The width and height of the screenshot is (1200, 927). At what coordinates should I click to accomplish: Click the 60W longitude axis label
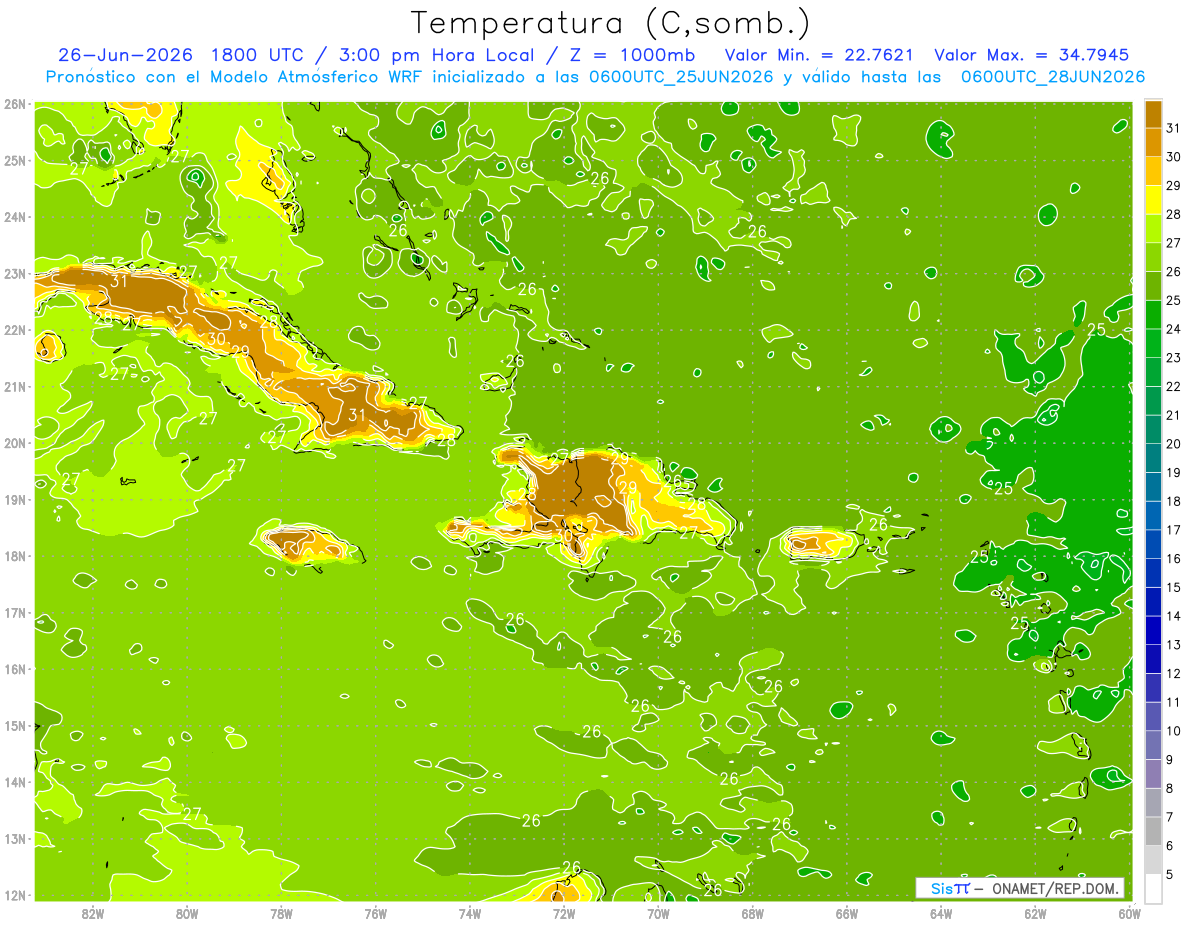(1129, 914)
